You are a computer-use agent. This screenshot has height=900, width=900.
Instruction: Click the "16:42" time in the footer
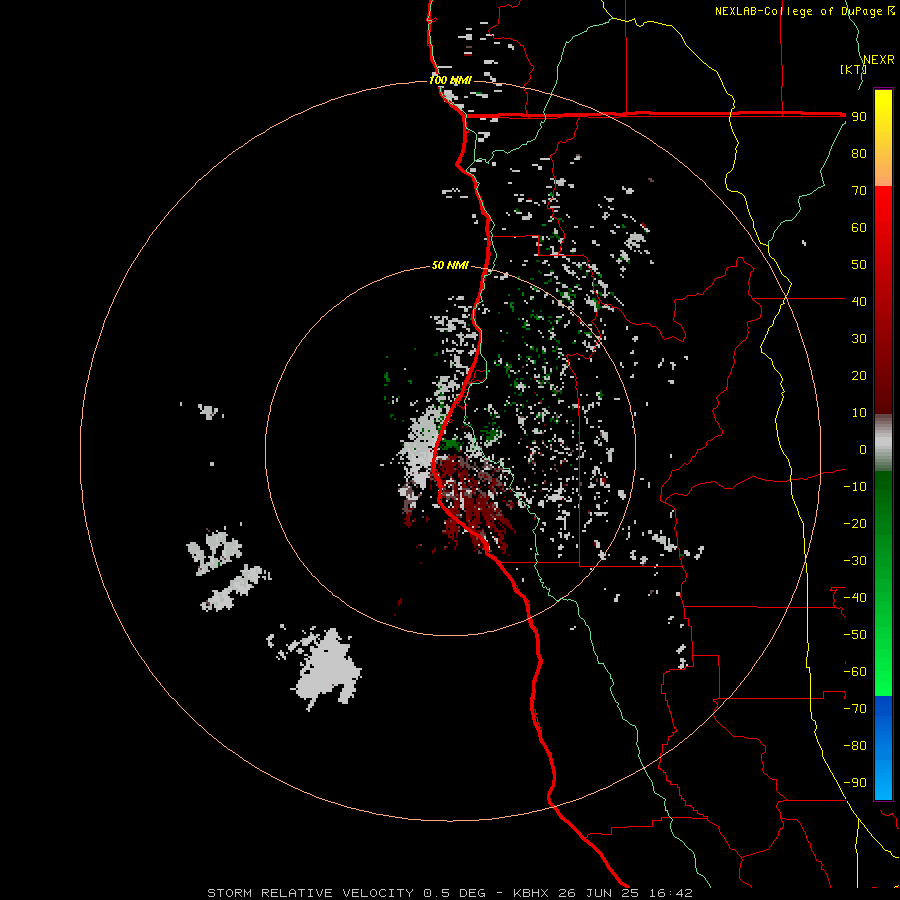pos(671,893)
